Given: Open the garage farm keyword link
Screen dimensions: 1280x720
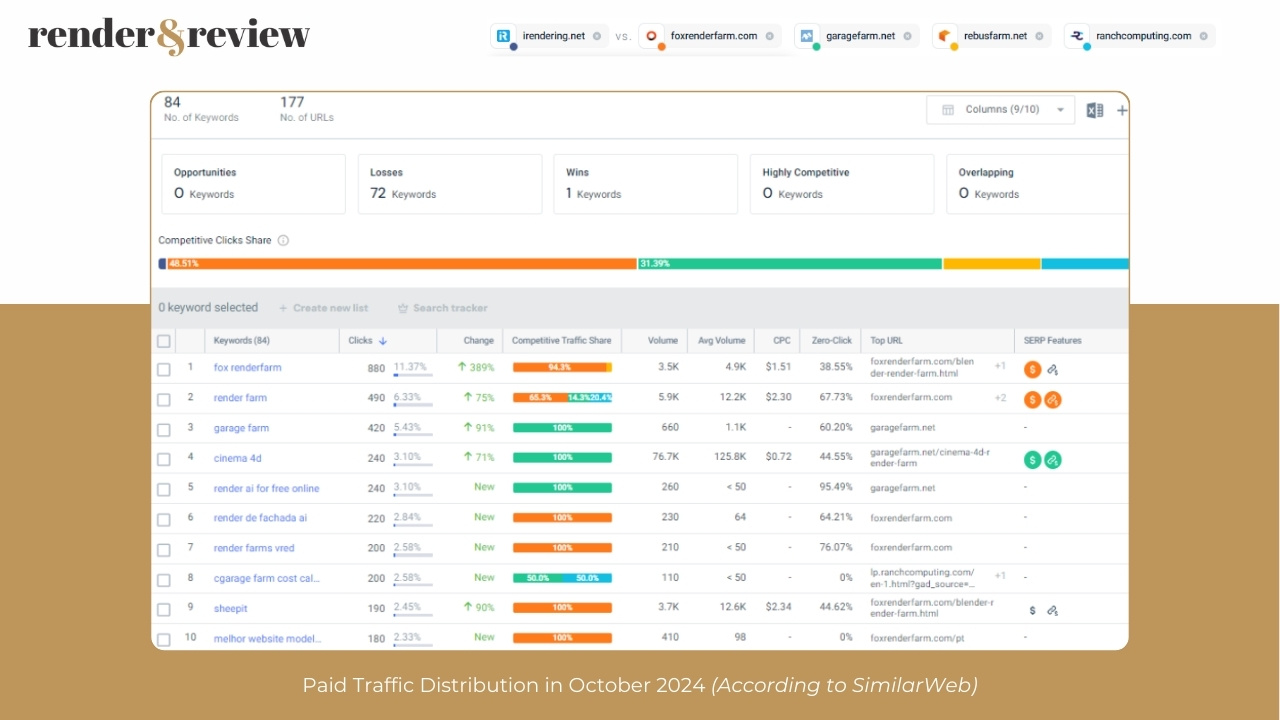Looking at the screenshot, I should [x=241, y=428].
